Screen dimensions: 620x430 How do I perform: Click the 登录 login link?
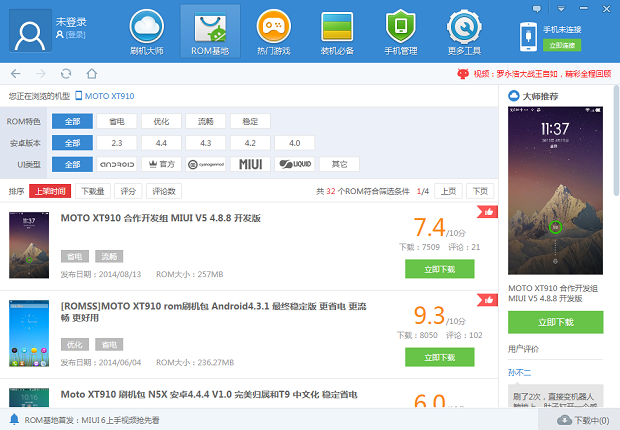coord(75,35)
